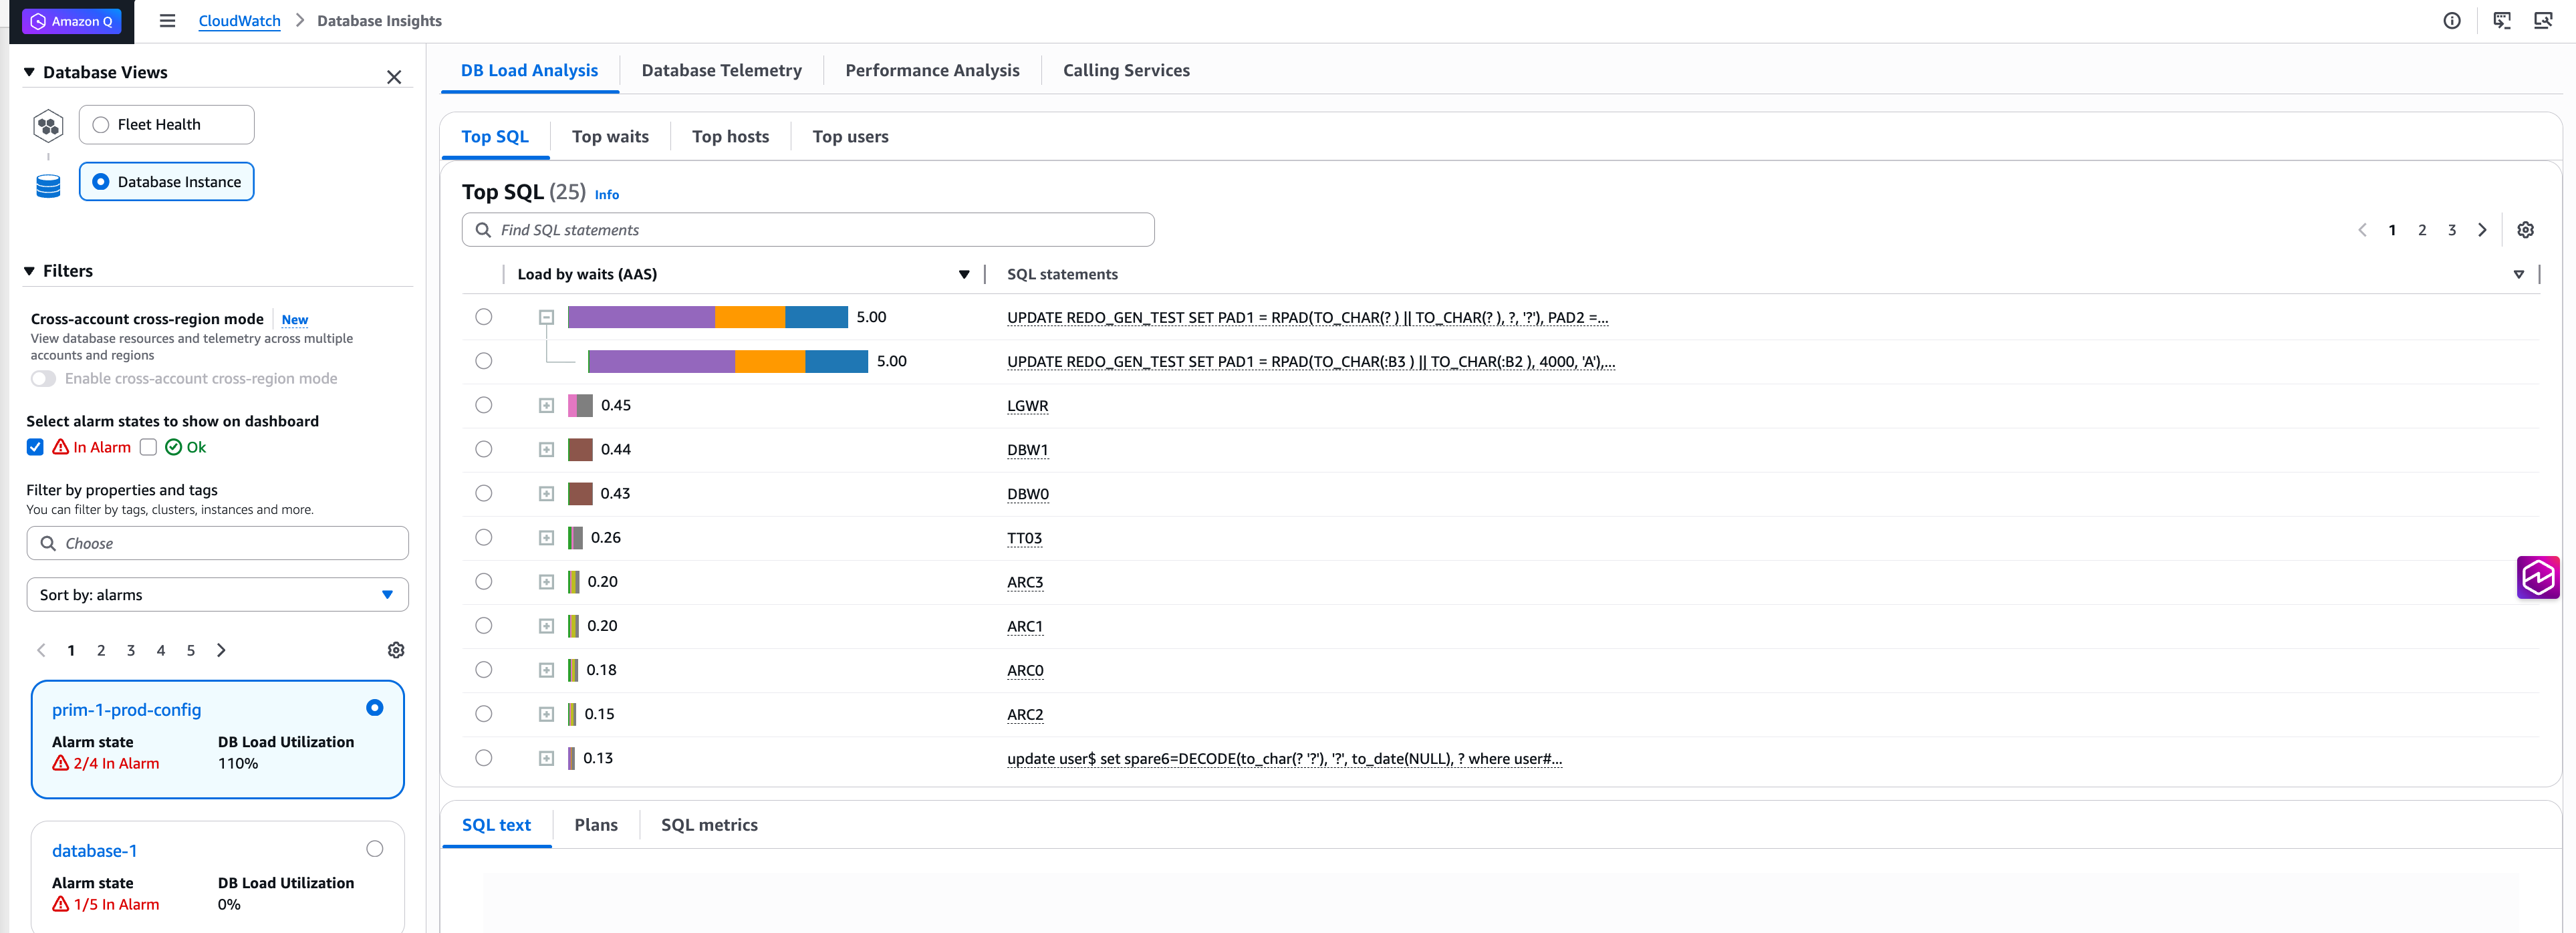Uncheck the In Alarm checkbox
Screen dimensions: 2576x933
pos(35,447)
